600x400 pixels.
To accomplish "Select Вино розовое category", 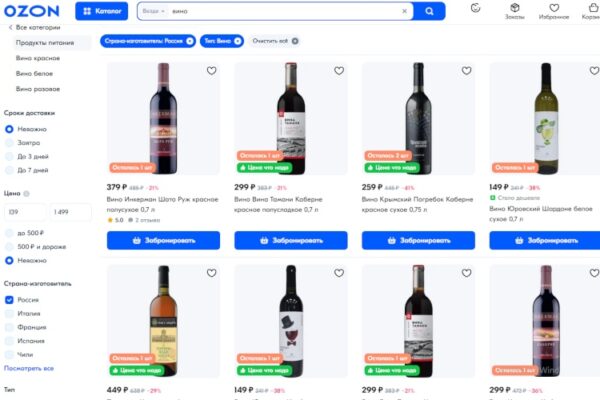I will click(x=39, y=89).
